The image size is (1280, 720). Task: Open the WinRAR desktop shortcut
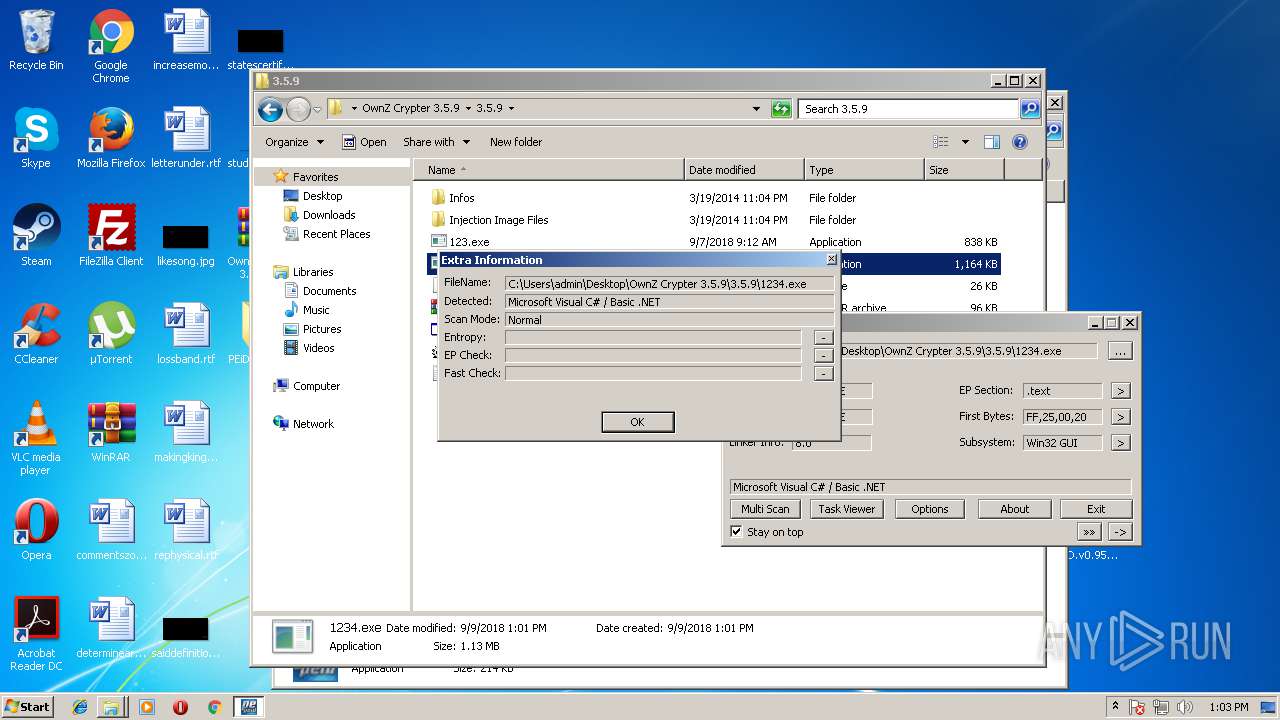(x=111, y=432)
